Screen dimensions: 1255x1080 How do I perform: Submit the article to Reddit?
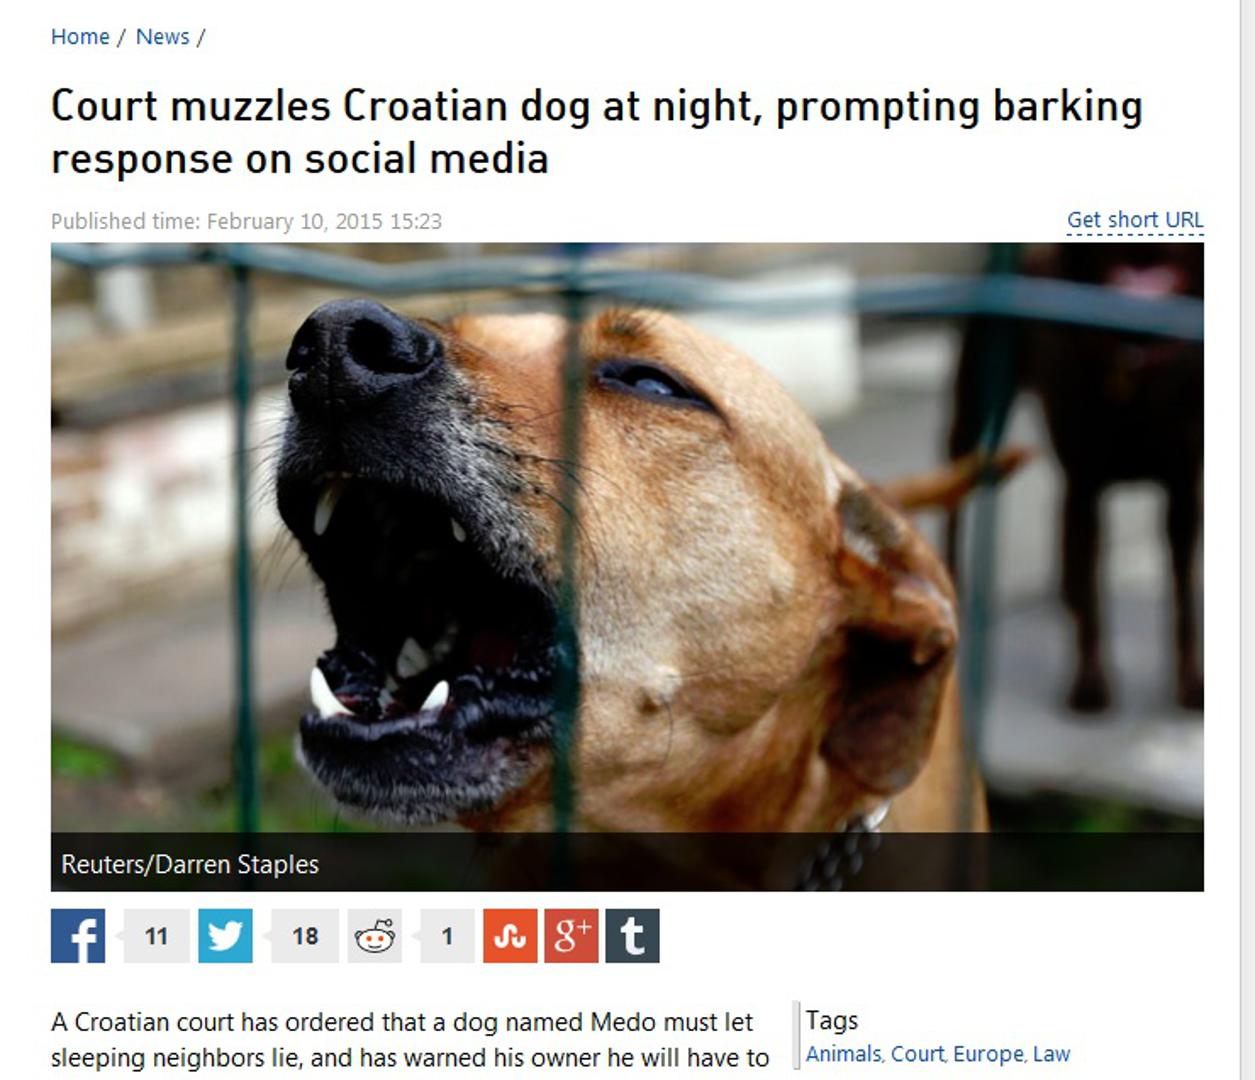click(x=375, y=936)
